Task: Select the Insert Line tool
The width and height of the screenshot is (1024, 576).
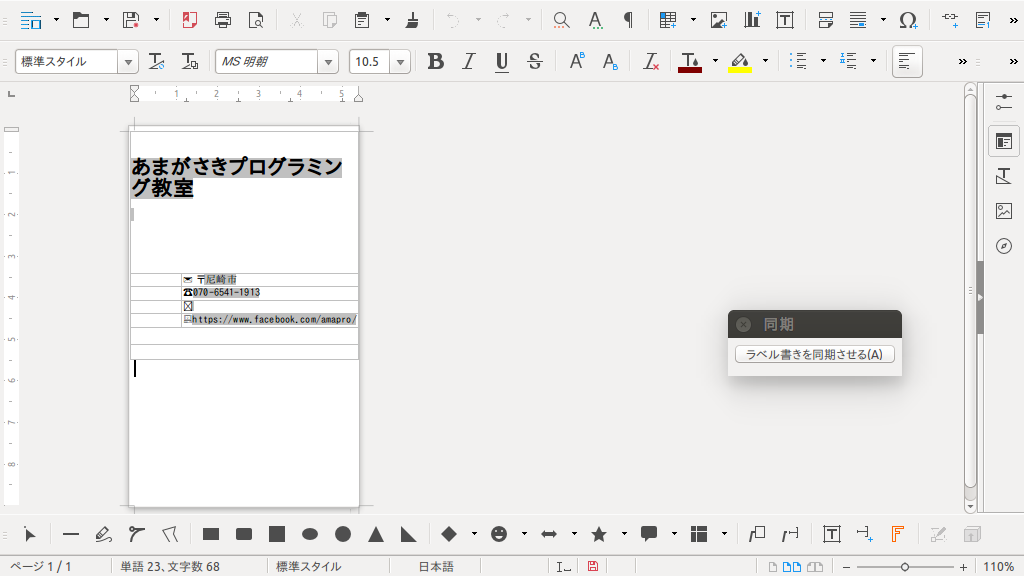Action: coord(71,535)
